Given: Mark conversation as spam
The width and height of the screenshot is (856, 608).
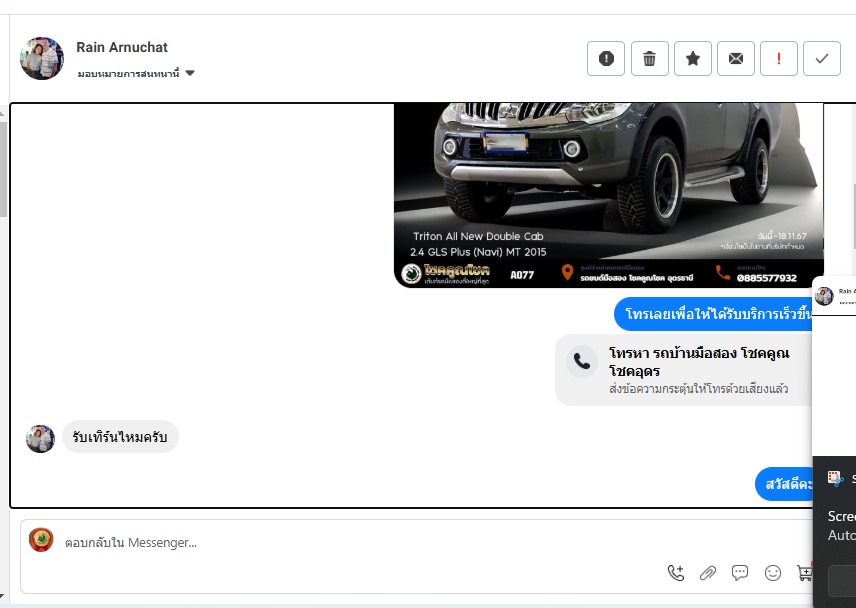Looking at the screenshot, I should (606, 58).
